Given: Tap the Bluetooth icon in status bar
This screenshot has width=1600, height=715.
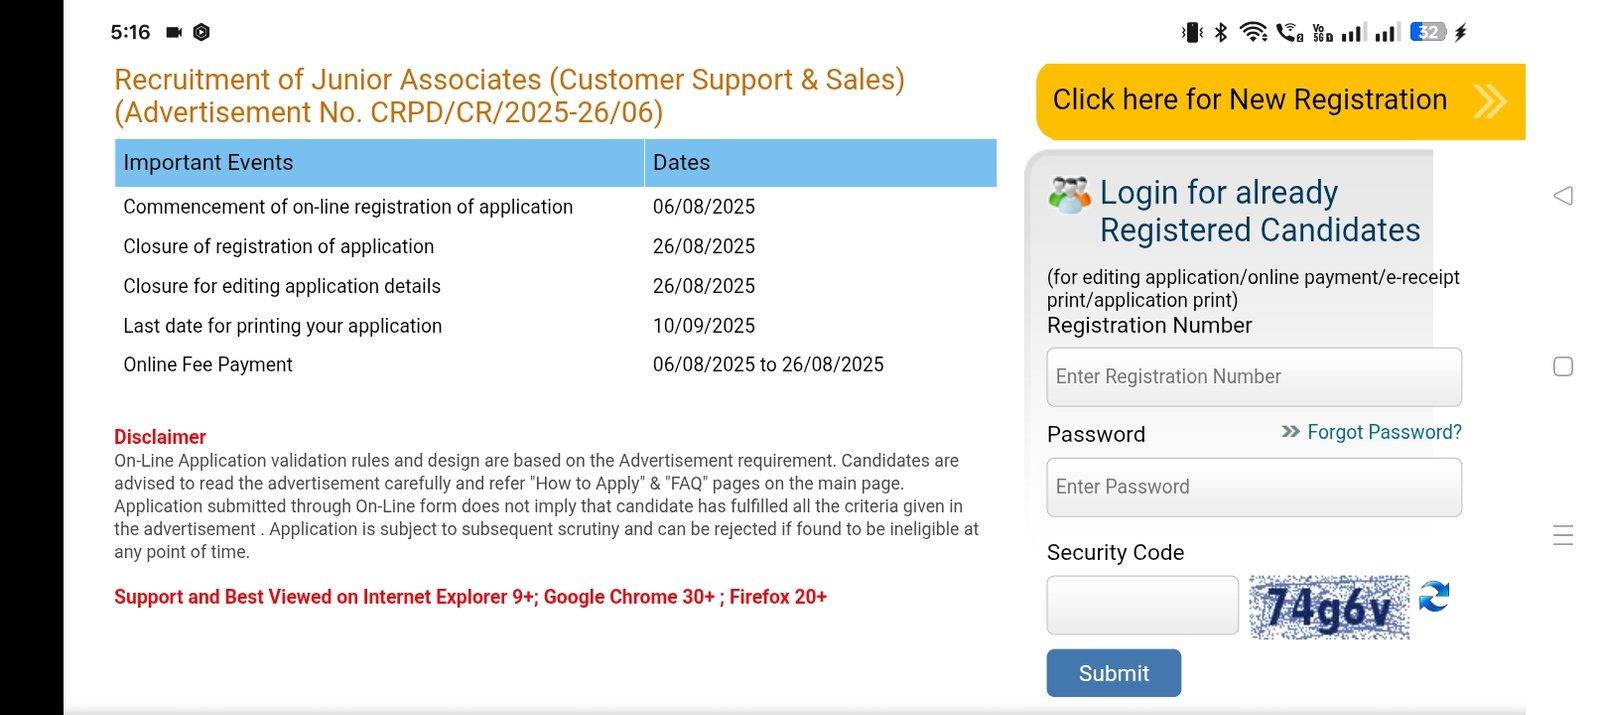Looking at the screenshot, I should pyautogui.click(x=1220, y=32).
